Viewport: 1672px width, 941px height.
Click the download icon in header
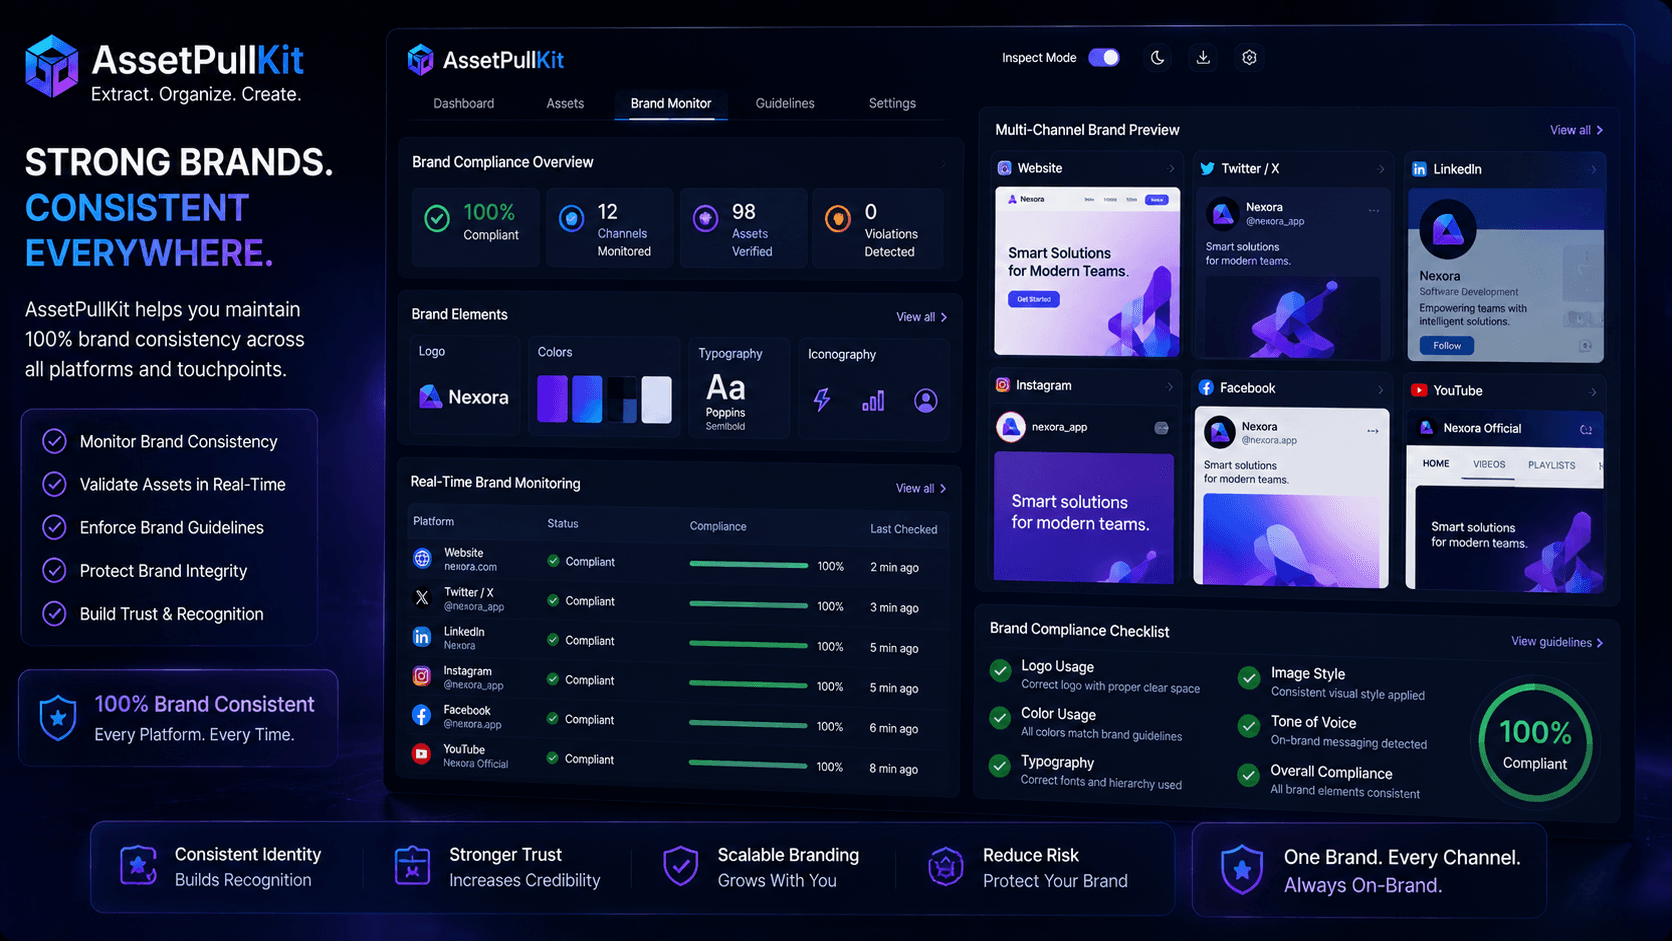click(x=1203, y=58)
